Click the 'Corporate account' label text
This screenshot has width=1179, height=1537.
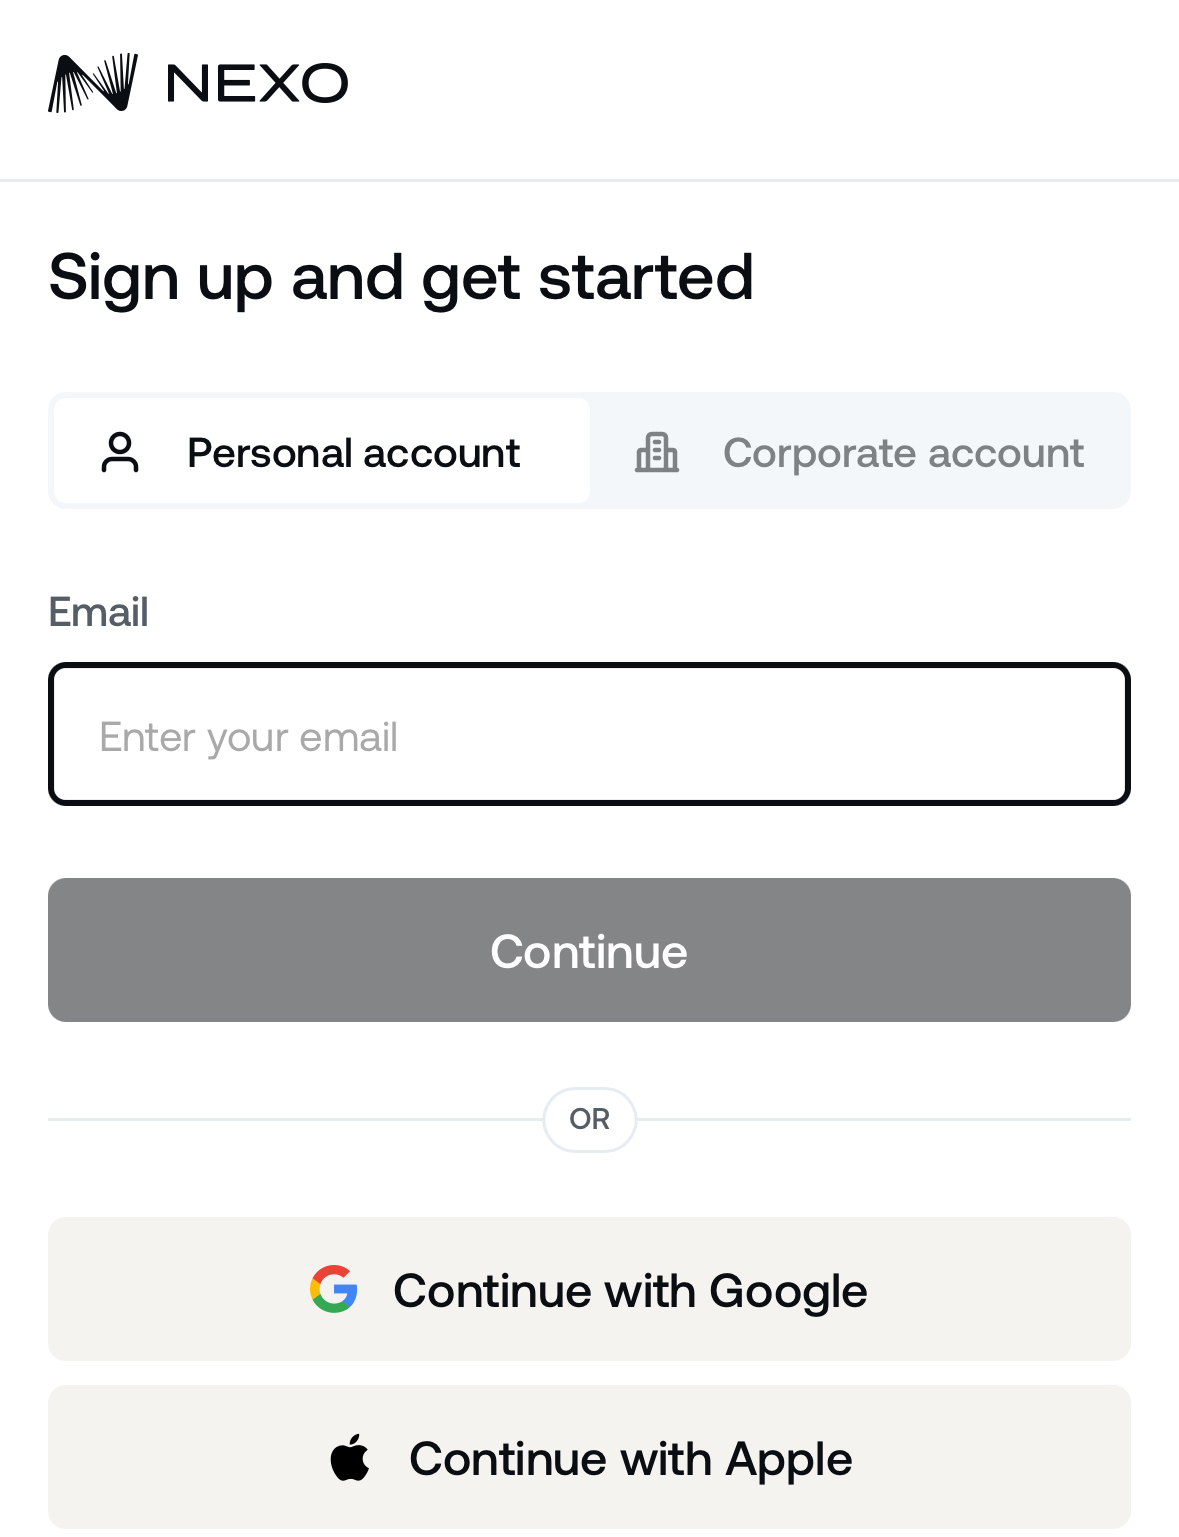point(903,453)
